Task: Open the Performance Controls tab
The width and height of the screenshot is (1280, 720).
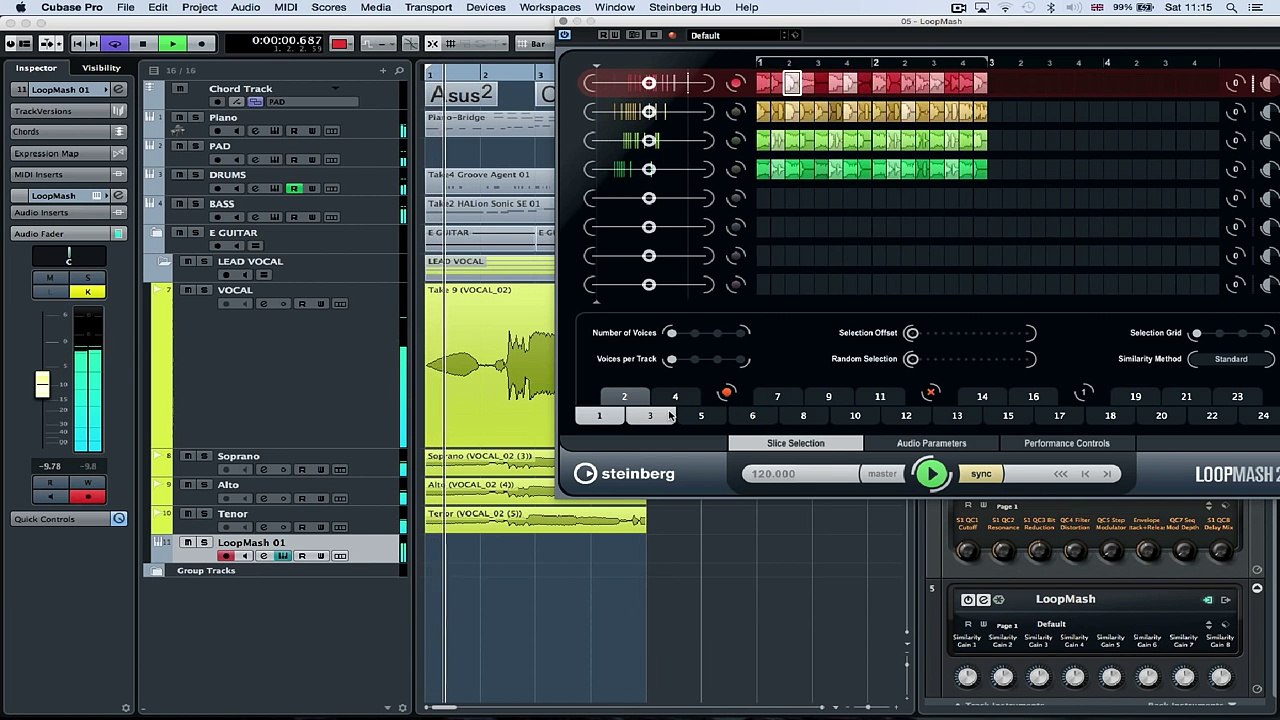Action: (x=1067, y=444)
